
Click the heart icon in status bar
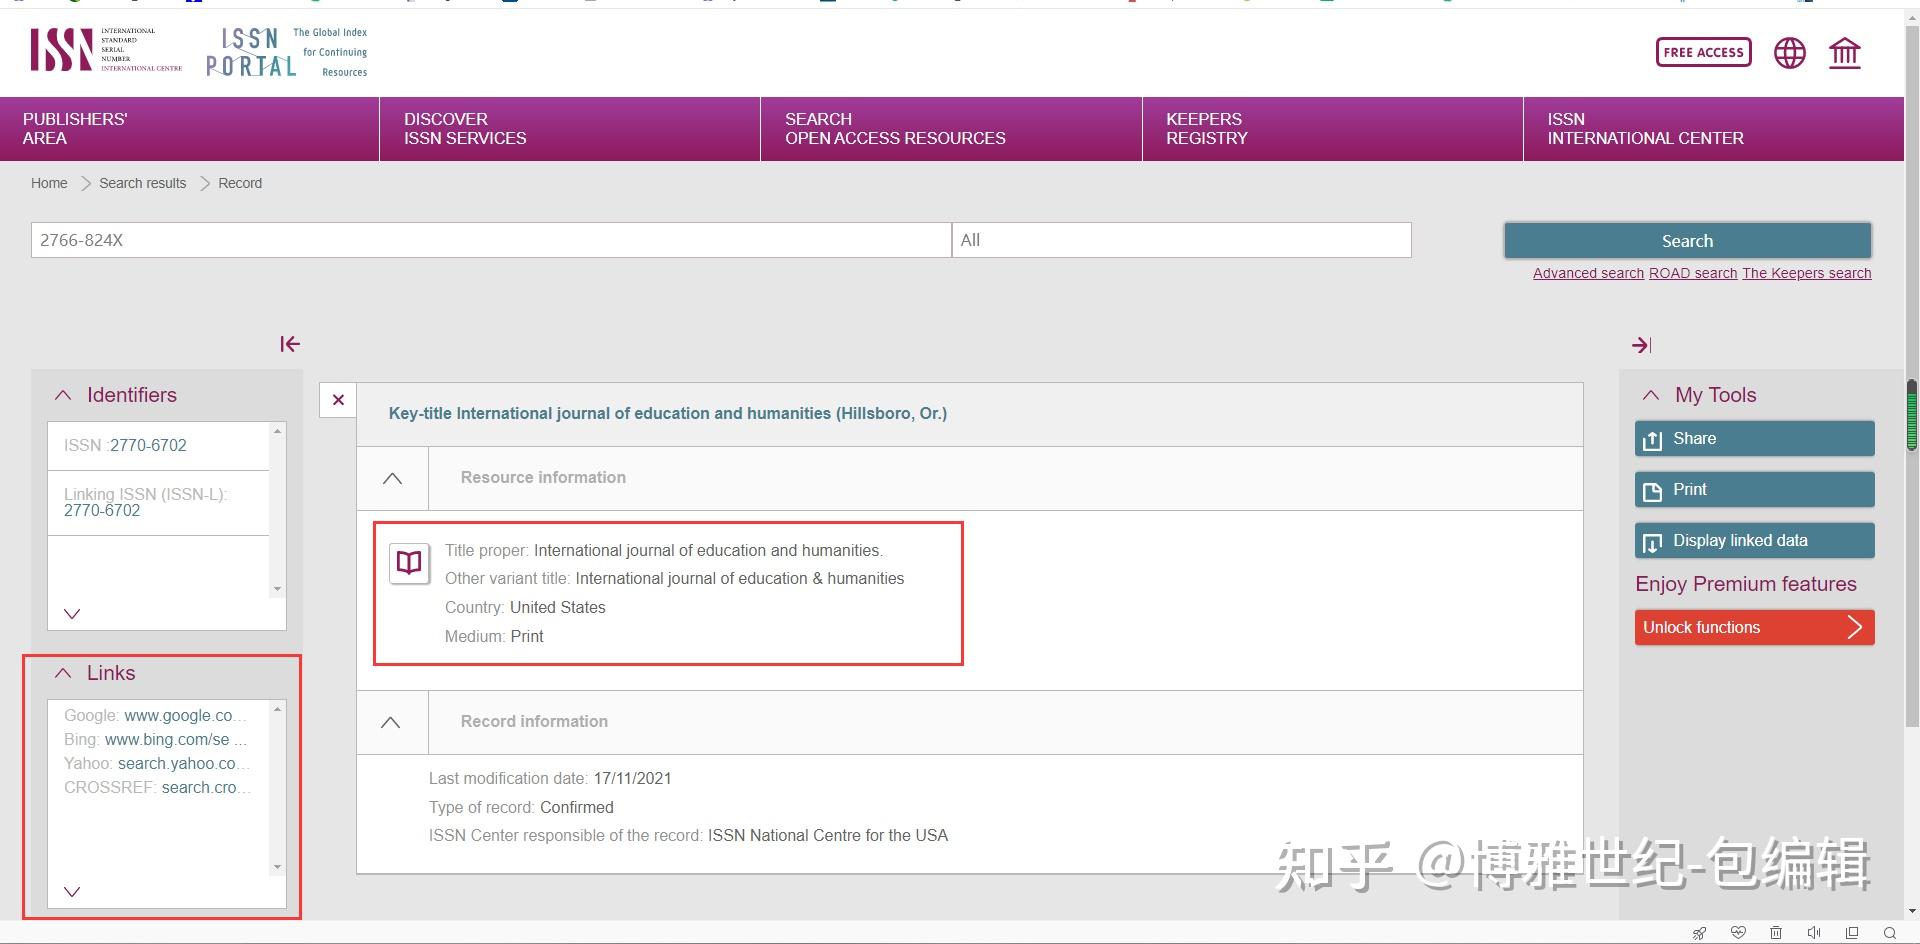(x=1738, y=933)
